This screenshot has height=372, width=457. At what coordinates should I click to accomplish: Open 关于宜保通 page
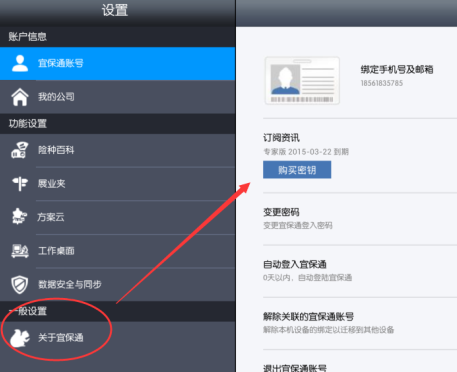[x=117, y=338]
